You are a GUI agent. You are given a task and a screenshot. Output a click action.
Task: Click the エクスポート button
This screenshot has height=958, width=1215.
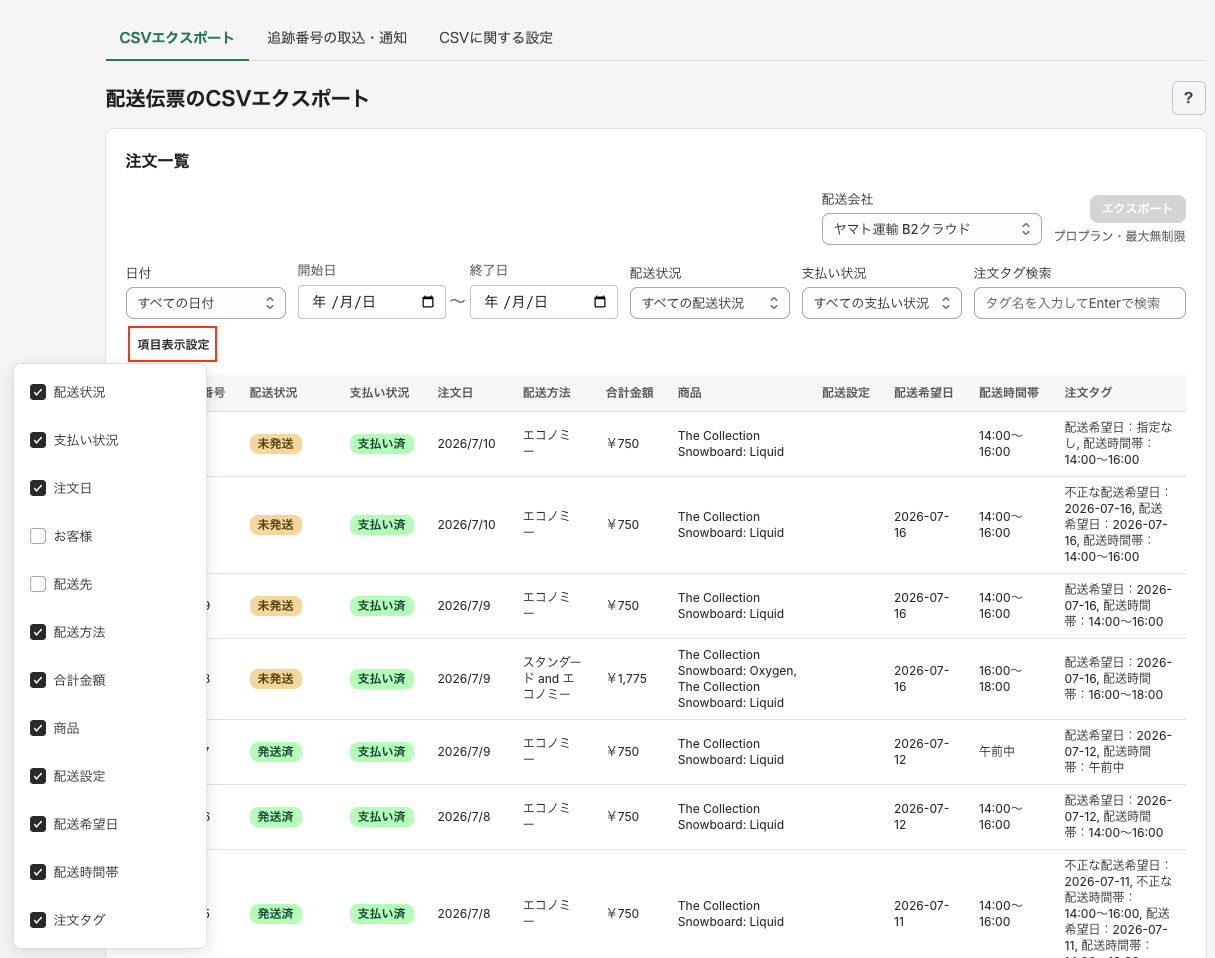(x=1138, y=209)
